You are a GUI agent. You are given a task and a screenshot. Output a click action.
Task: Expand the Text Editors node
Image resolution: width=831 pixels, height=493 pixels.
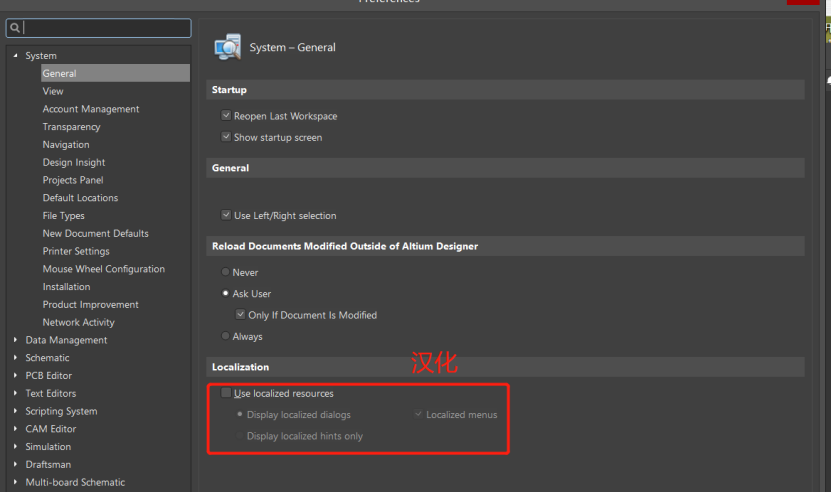pos(15,393)
